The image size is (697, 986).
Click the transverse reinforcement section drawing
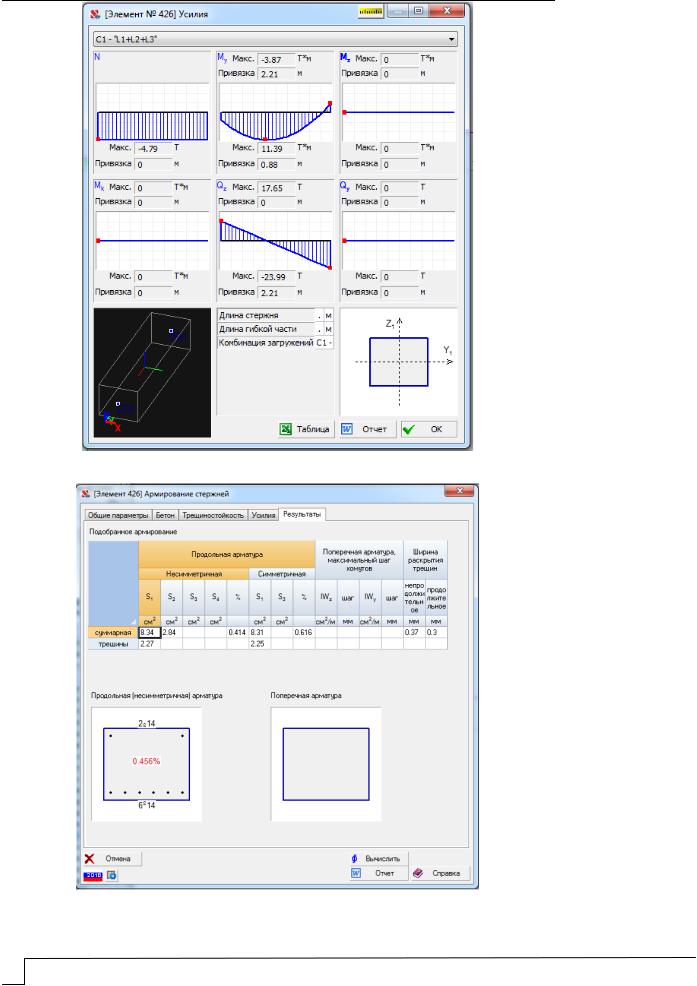[326, 764]
